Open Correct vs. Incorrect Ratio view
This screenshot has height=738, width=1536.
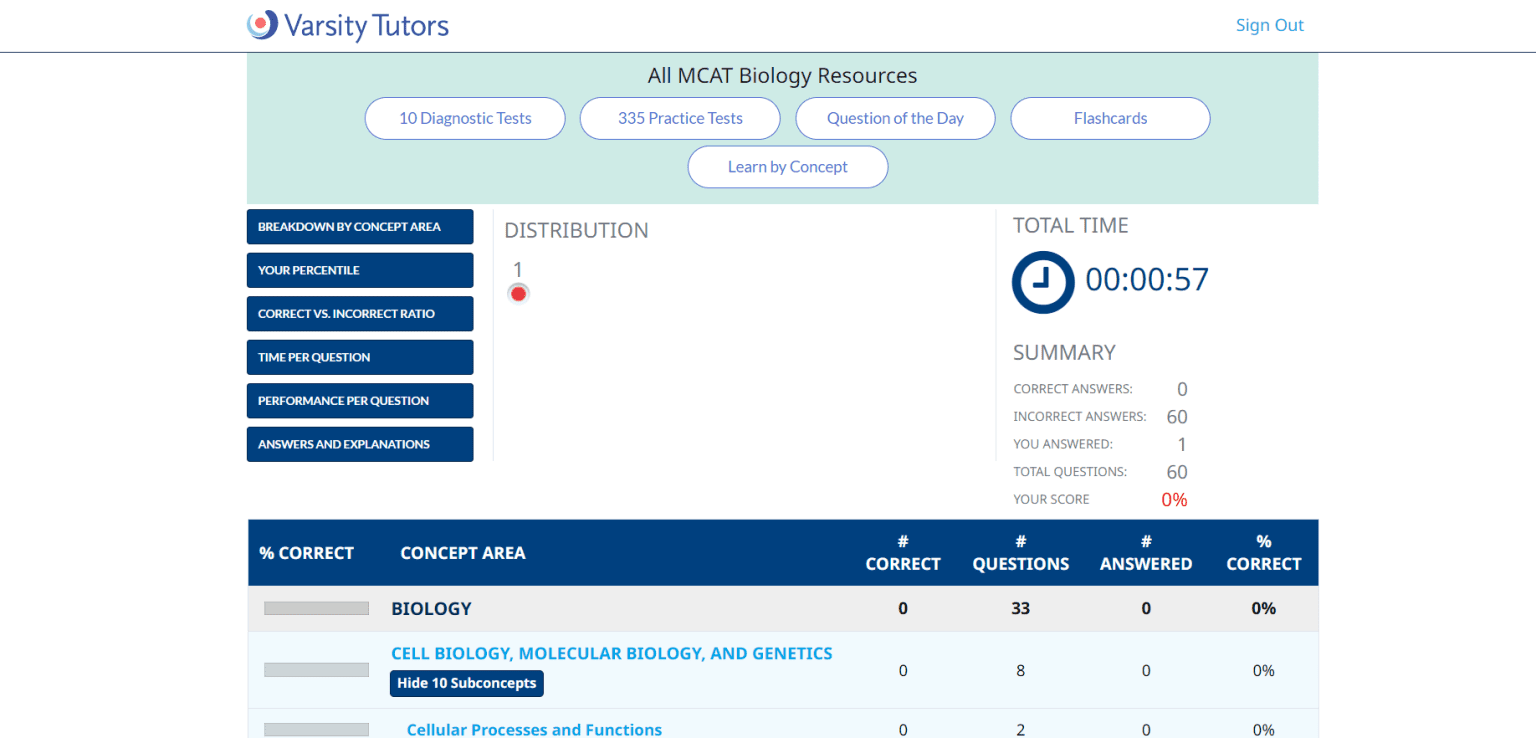click(359, 313)
